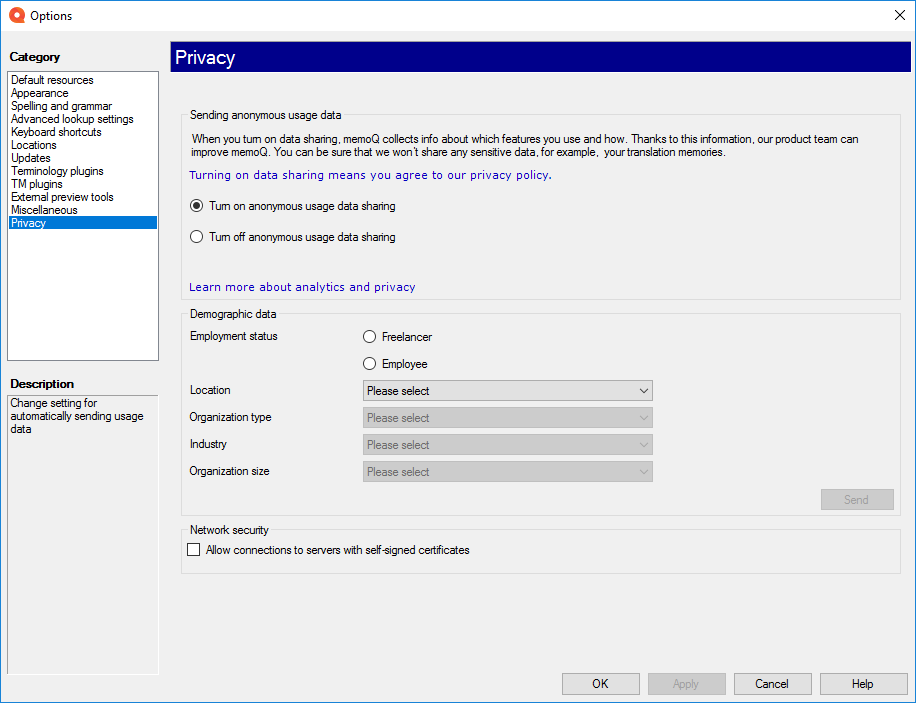This screenshot has width=916, height=703.
Task: Open Default resources category
Action: [83, 80]
